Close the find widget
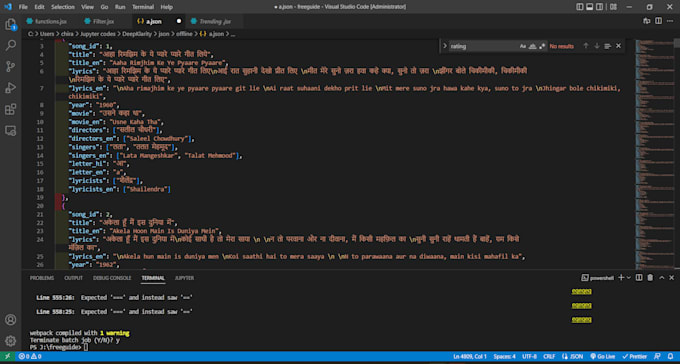 (x=618, y=46)
